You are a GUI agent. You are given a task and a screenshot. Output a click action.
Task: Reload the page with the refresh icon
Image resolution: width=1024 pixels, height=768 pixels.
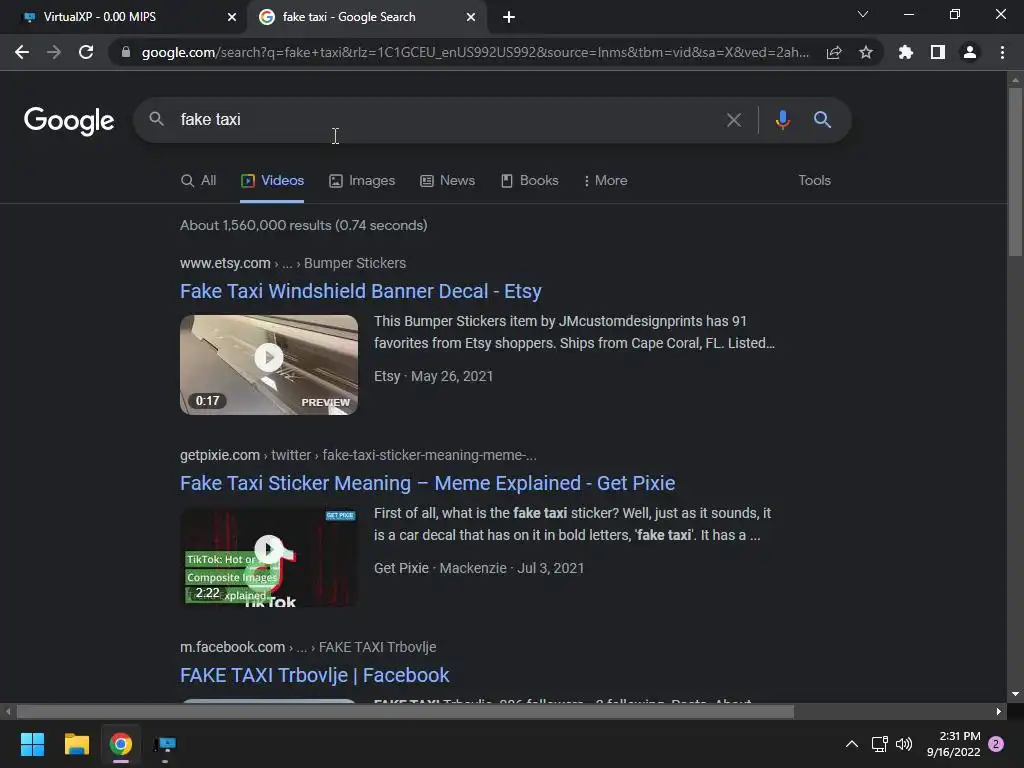tap(86, 52)
